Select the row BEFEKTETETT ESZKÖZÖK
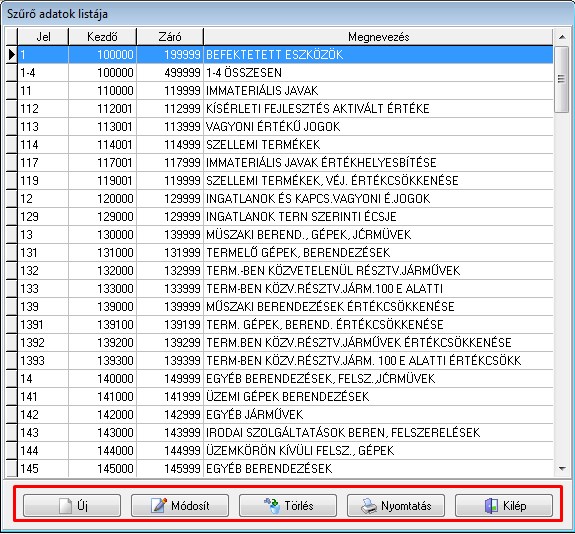The width and height of the screenshot is (575, 534). (x=285, y=55)
